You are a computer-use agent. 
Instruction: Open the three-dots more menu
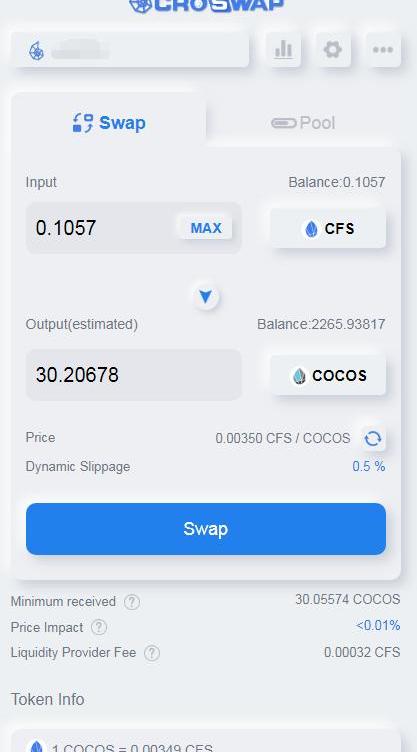[x=383, y=49]
